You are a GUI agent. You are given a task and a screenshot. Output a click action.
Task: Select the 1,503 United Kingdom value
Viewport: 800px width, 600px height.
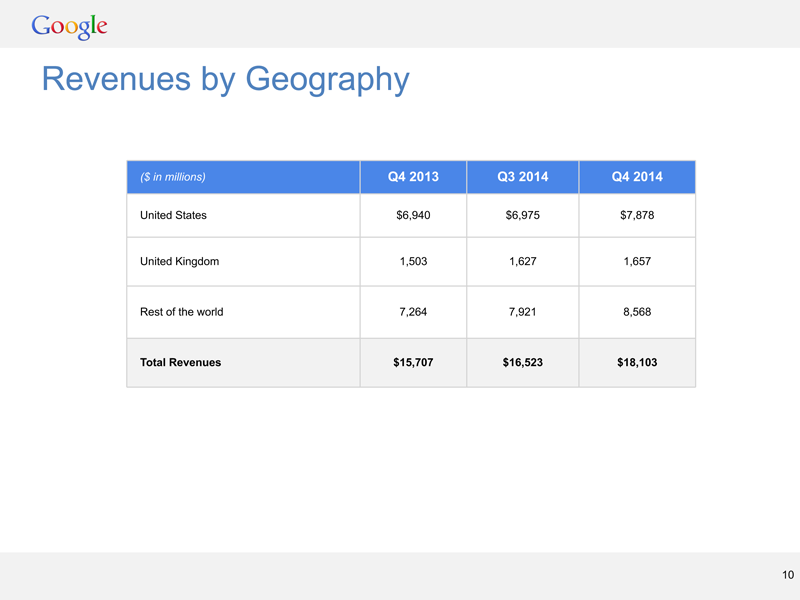[x=413, y=261]
